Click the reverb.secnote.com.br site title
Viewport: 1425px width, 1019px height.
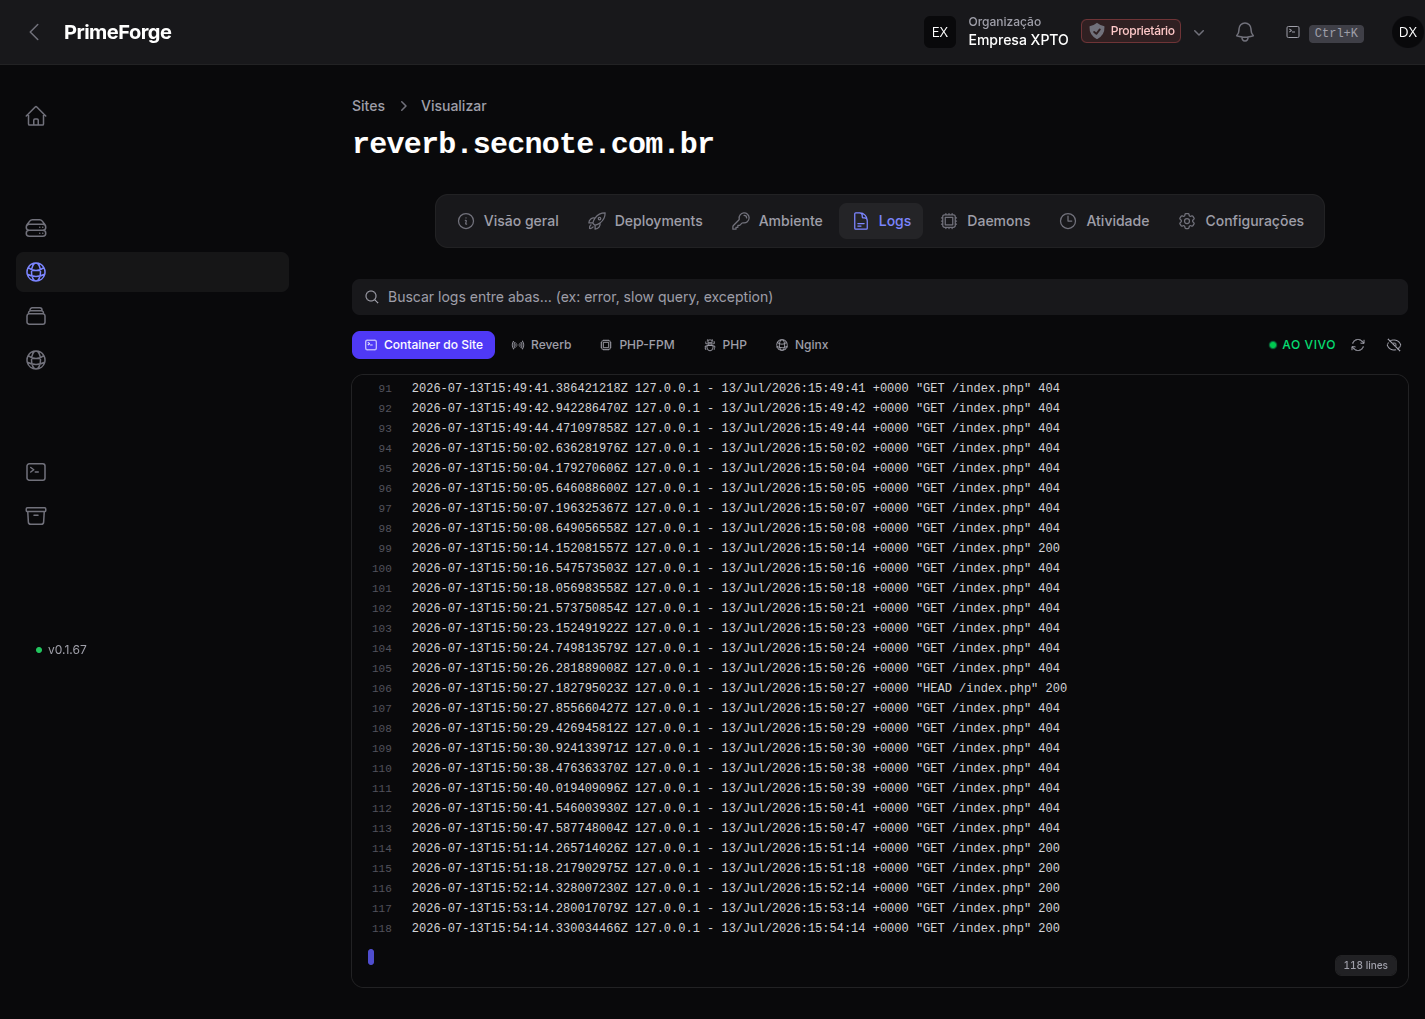coord(533,144)
